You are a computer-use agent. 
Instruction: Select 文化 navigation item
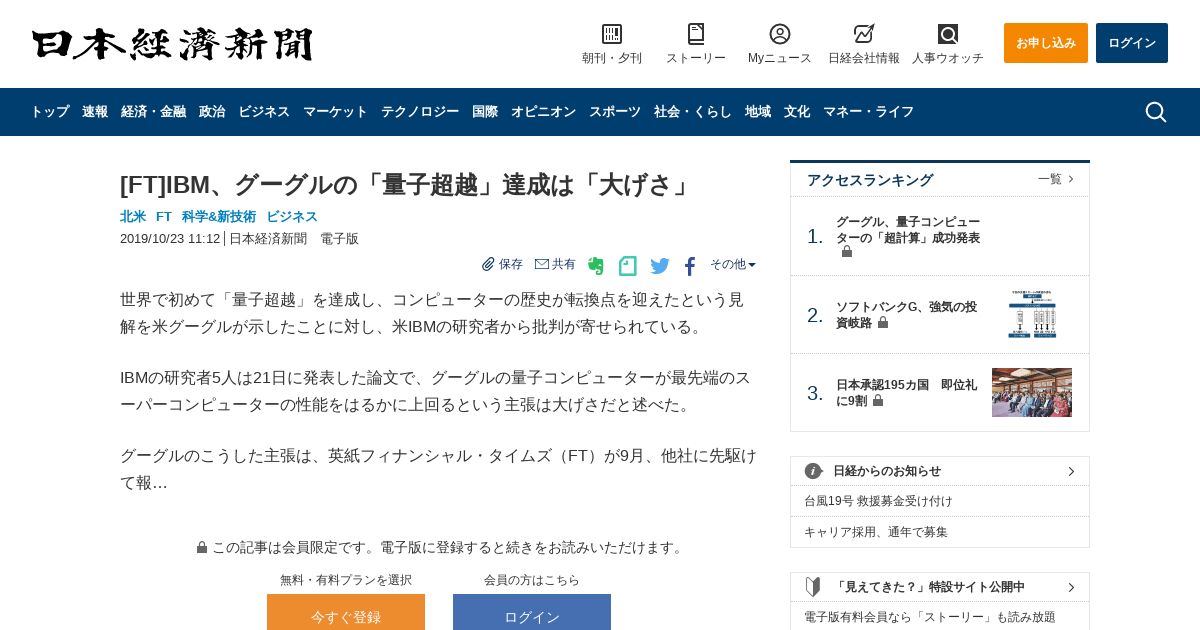pos(797,112)
